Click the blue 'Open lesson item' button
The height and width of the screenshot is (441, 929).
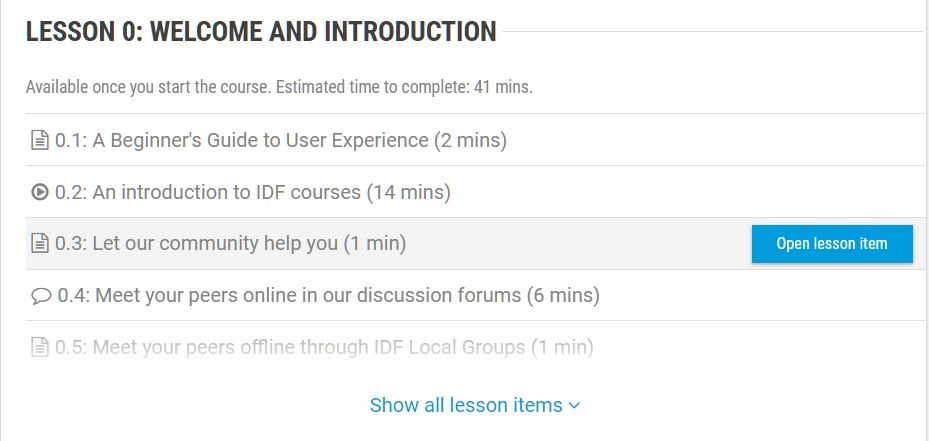point(832,244)
